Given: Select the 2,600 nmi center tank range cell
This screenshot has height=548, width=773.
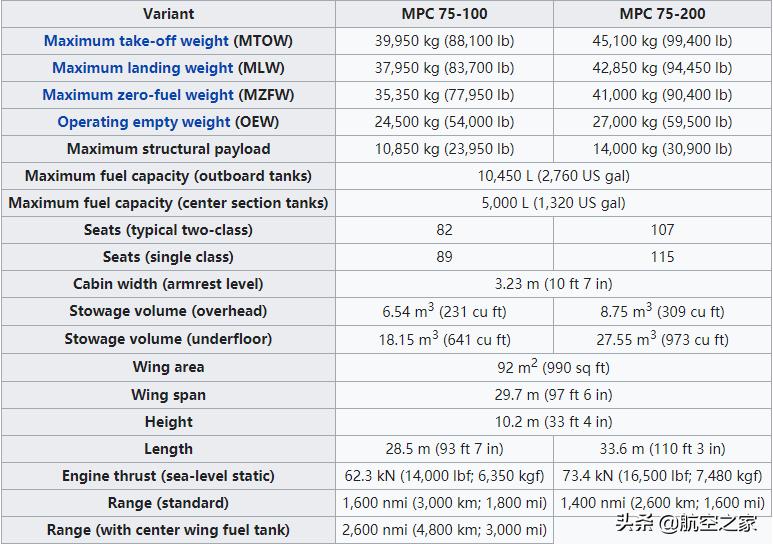Looking at the screenshot, I should tap(444, 530).
